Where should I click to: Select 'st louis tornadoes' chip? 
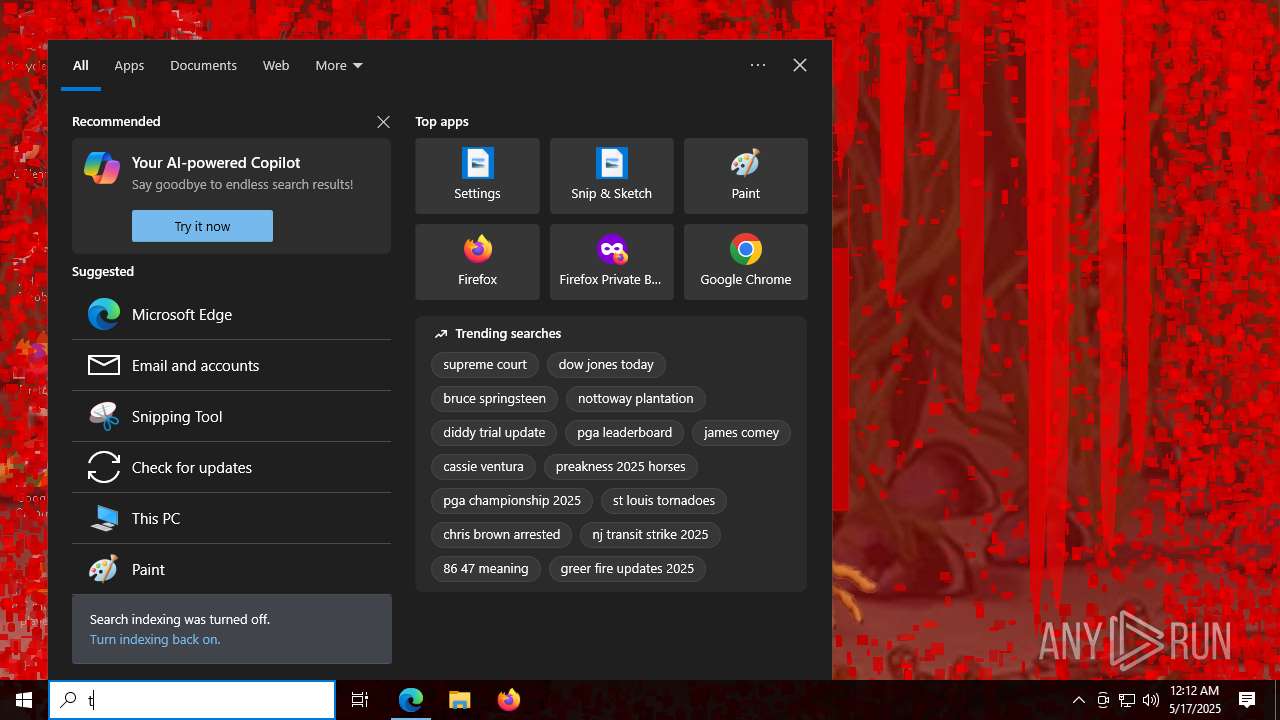click(664, 501)
